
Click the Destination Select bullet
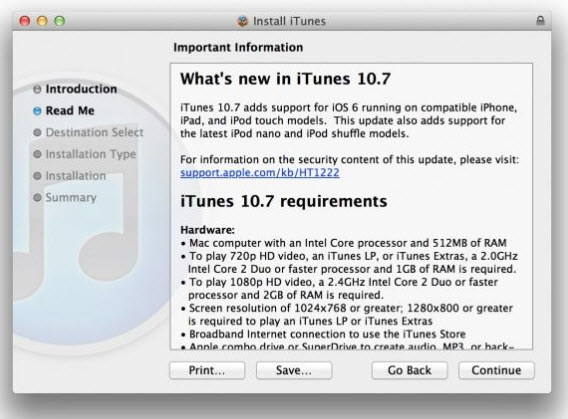coord(37,133)
